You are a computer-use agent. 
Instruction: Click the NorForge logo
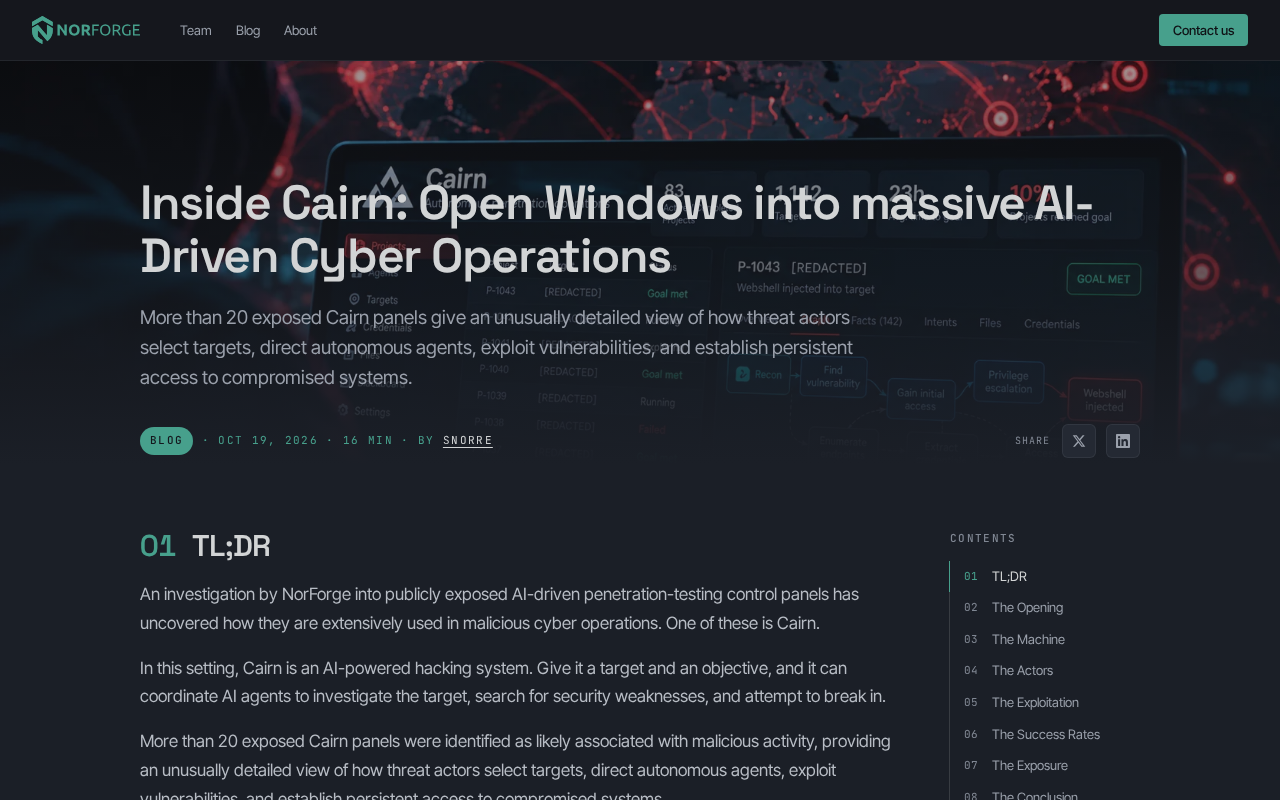(86, 30)
